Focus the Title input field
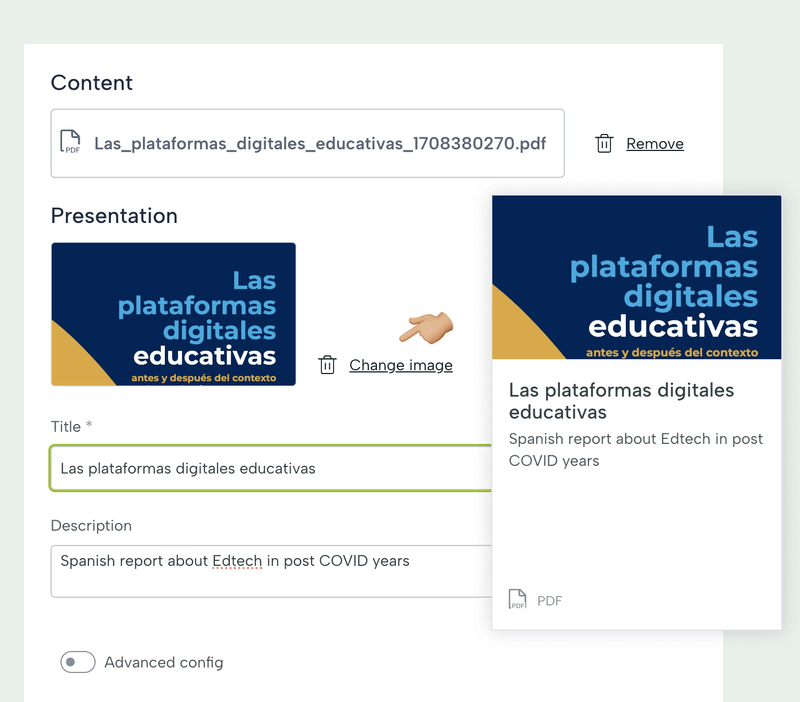 [x=270, y=468]
